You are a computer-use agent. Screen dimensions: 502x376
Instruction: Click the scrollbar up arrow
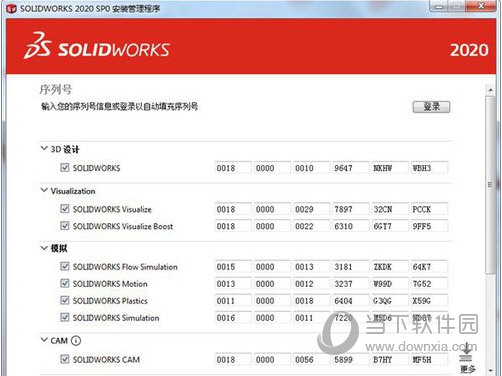[x=490, y=90]
